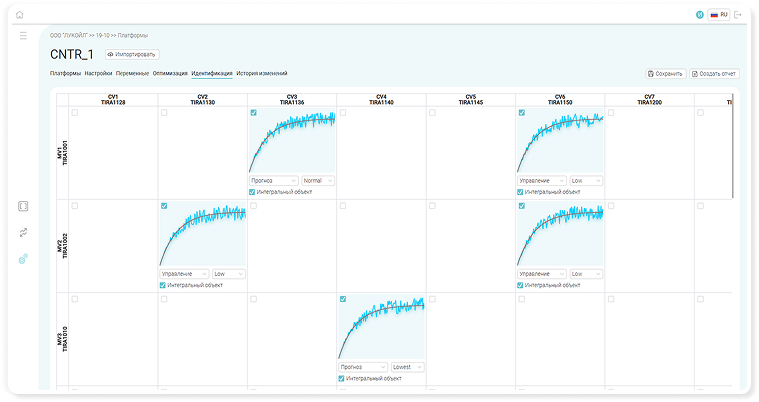Image resolution: width=759 pixels, height=402 pixels.
Task: Click the MV1/CV6 response chart thumbnail
Action: tap(561, 142)
